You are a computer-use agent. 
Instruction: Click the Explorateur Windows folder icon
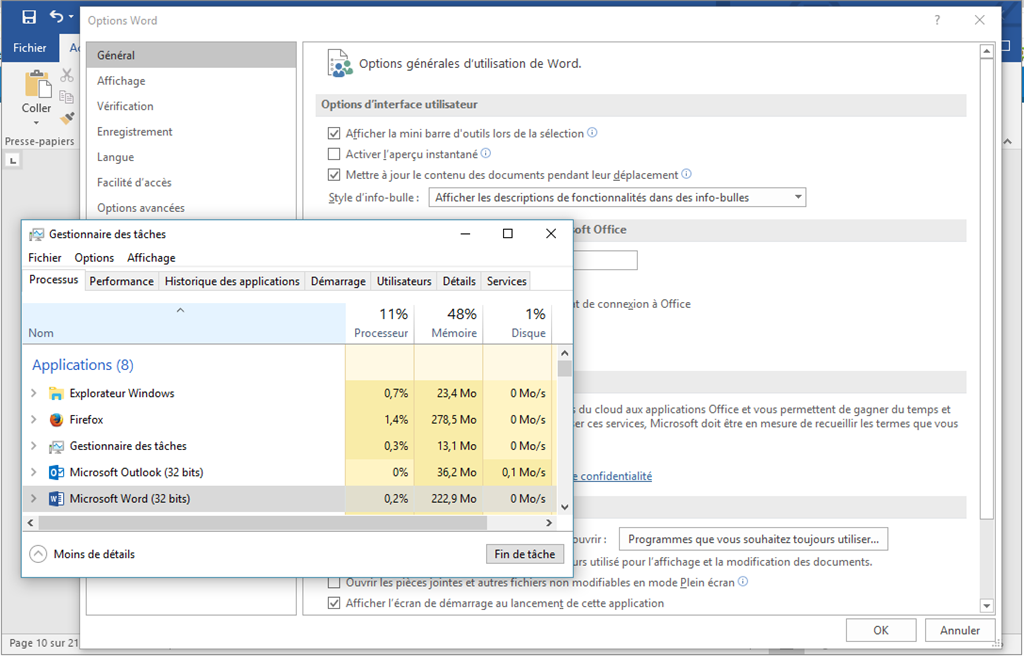56,393
